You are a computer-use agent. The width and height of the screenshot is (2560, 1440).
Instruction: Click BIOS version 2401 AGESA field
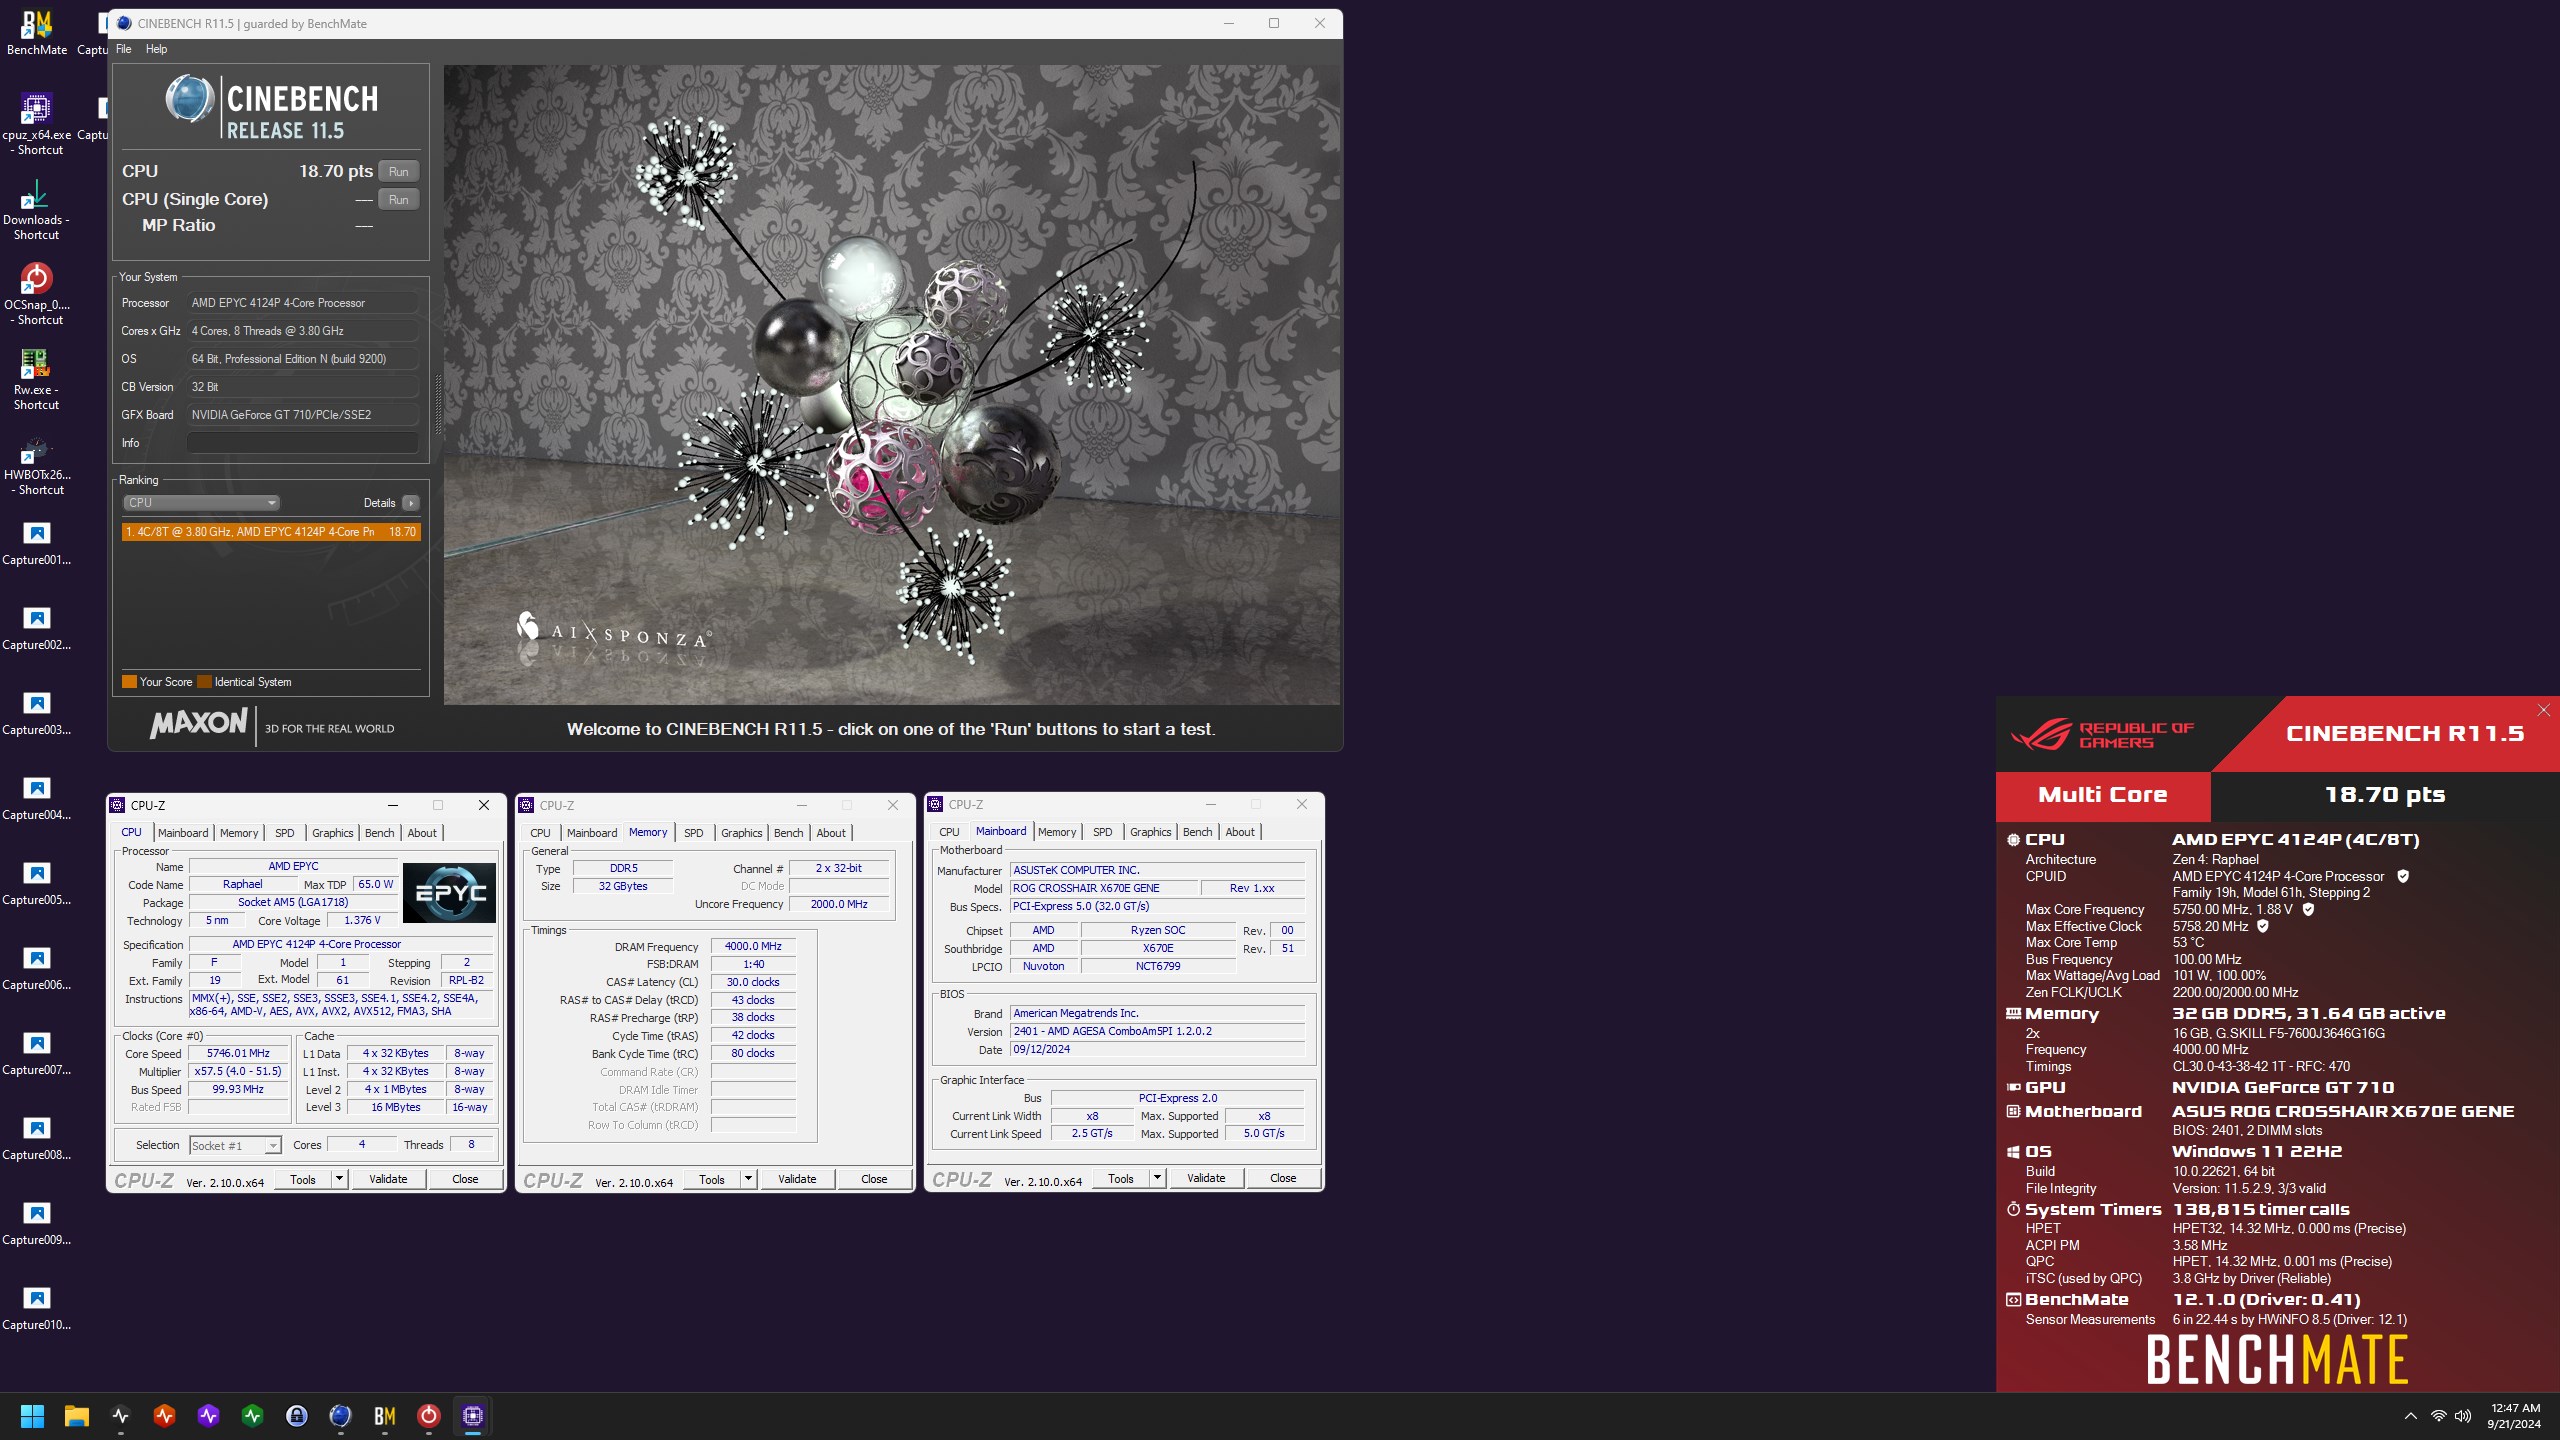(1157, 1031)
